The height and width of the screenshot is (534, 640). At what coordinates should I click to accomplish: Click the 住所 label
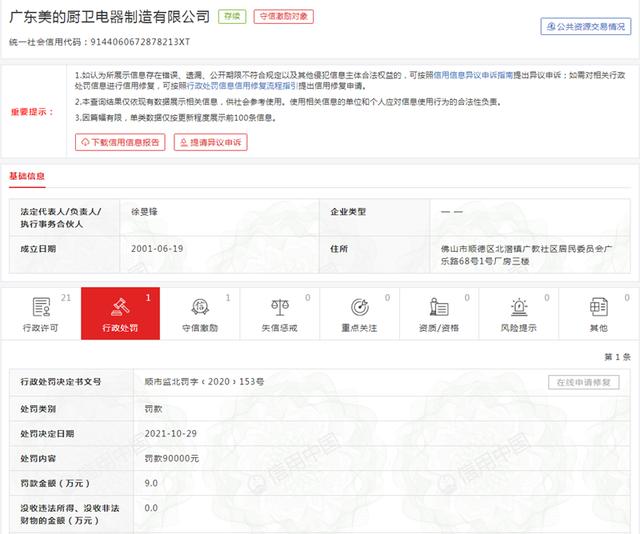tap(339, 249)
